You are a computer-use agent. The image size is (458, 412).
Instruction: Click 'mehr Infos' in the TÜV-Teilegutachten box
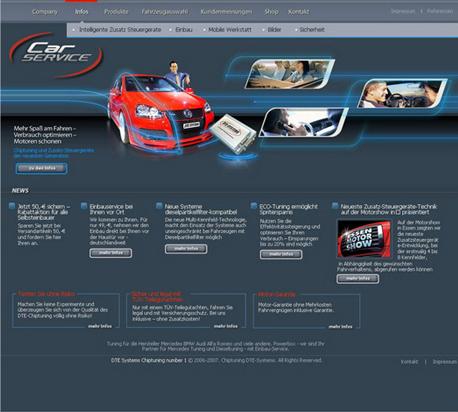(226, 326)
